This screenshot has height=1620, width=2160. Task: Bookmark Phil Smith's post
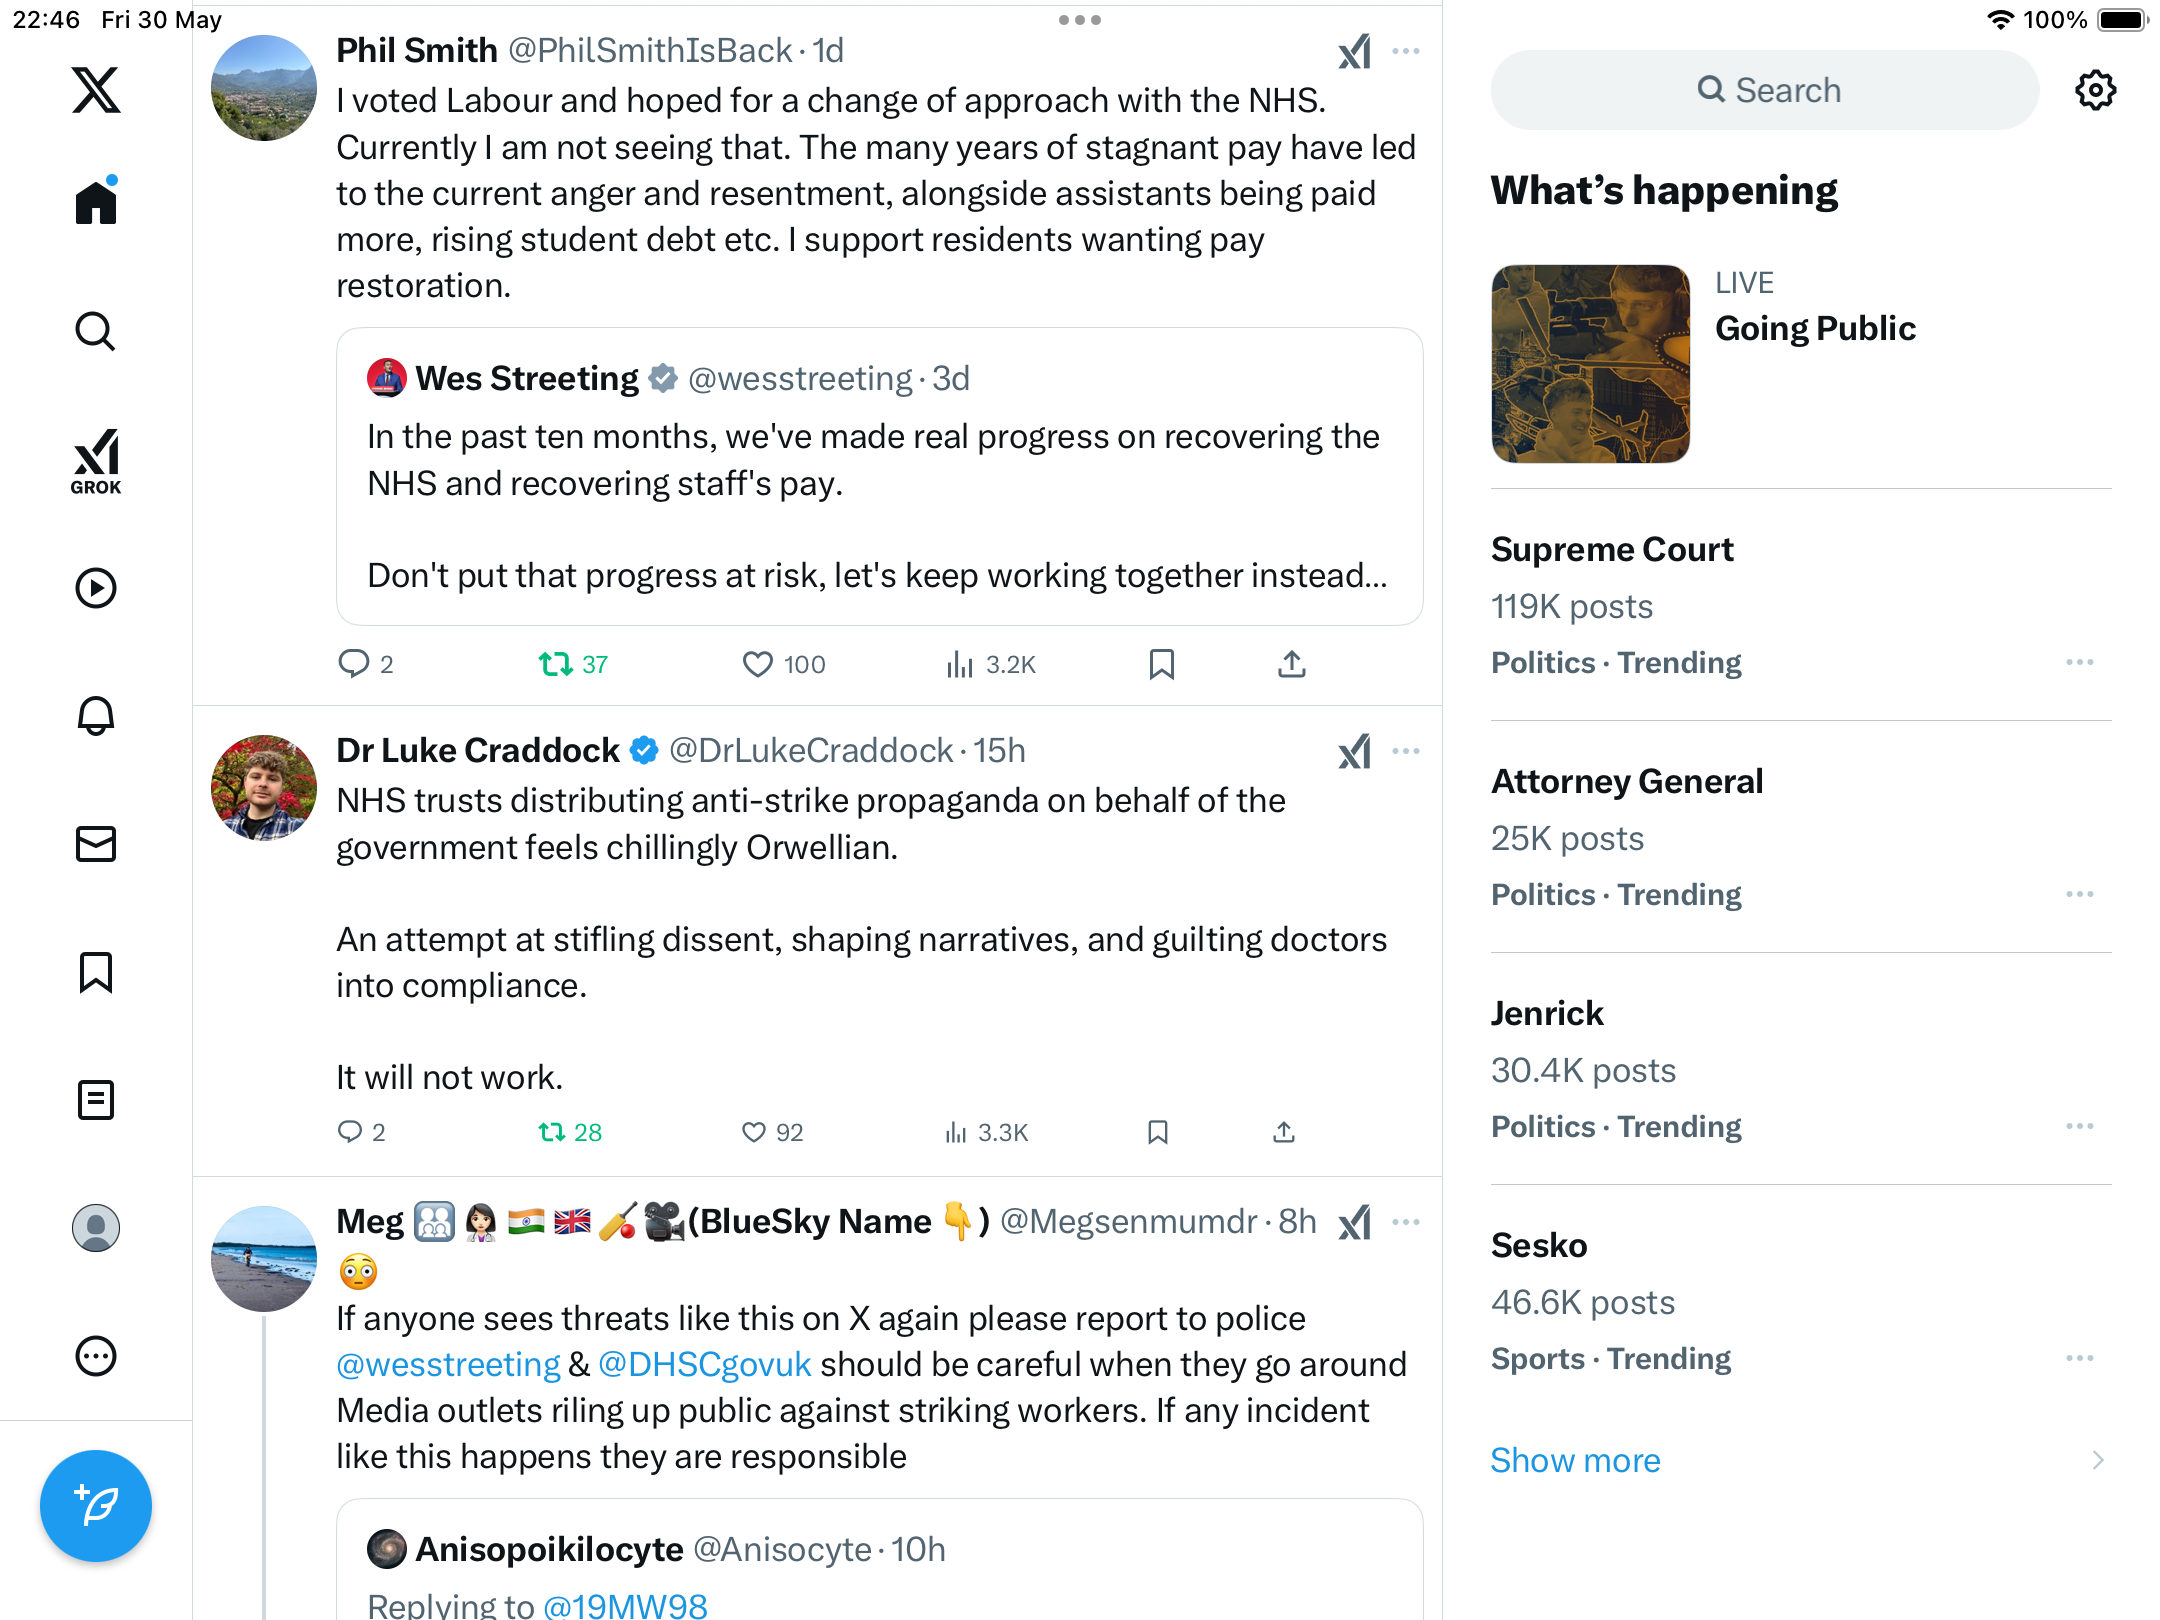pos(1161,664)
